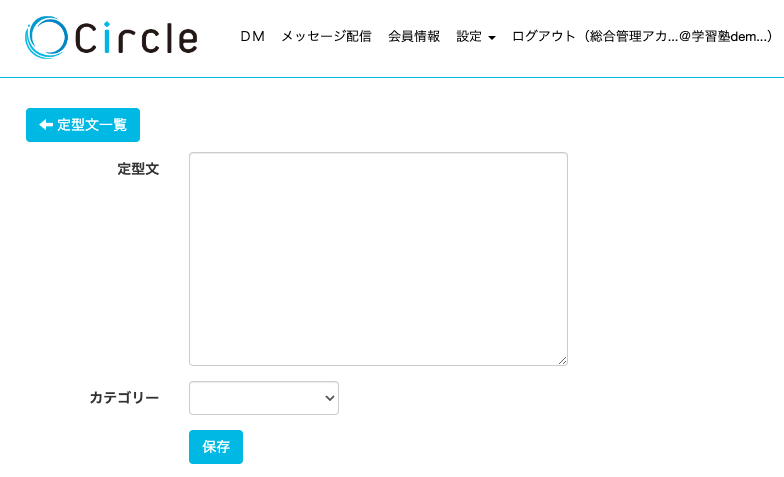Go to メッセージ配信 page
784x477 pixels.
point(326,37)
